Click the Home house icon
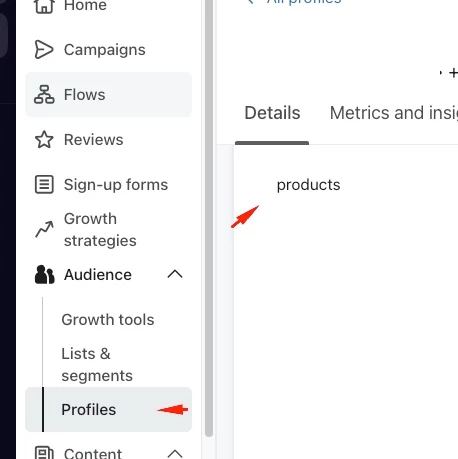 tap(44, 6)
